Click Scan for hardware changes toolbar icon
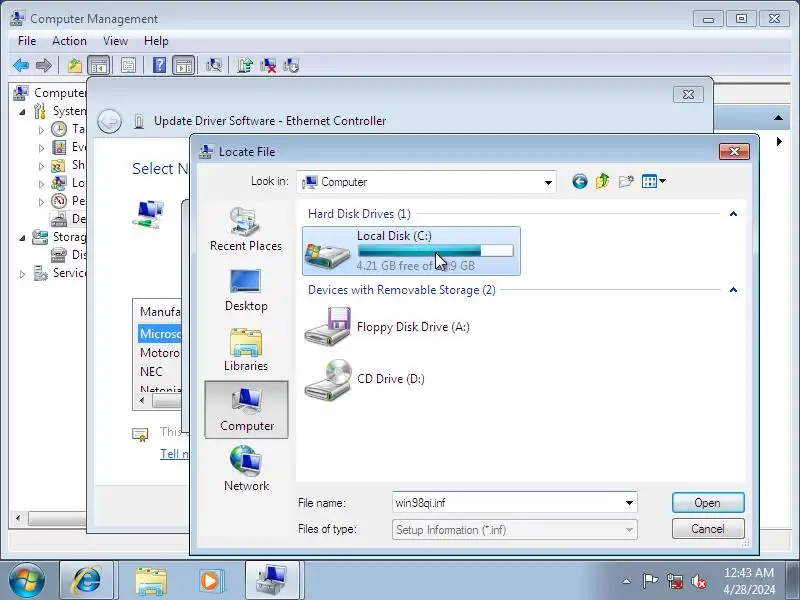 (x=214, y=65)
